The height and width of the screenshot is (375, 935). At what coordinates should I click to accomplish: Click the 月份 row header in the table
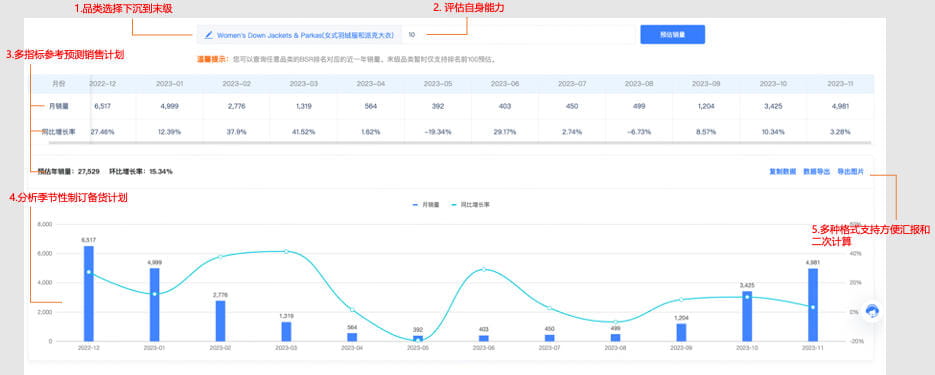pyautogui.click(x=58, y=84)
